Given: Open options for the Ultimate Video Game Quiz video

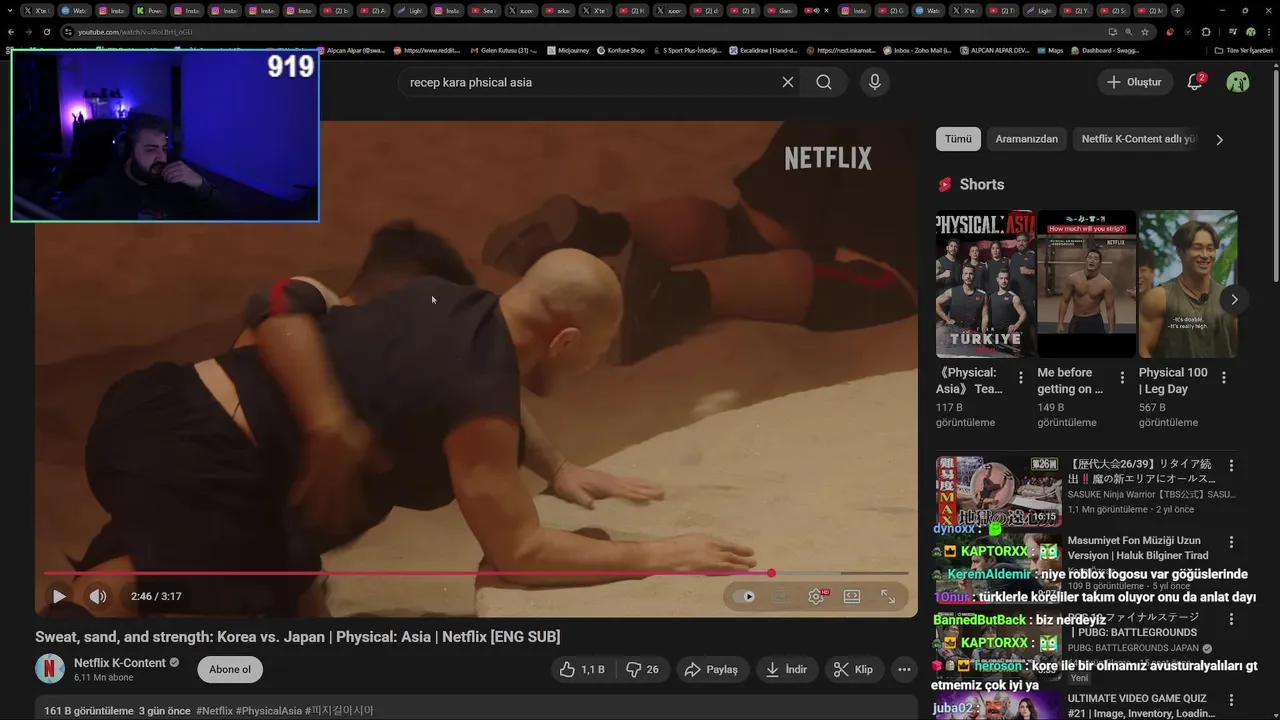Looking at the screenshot, I should point(1232,699).
